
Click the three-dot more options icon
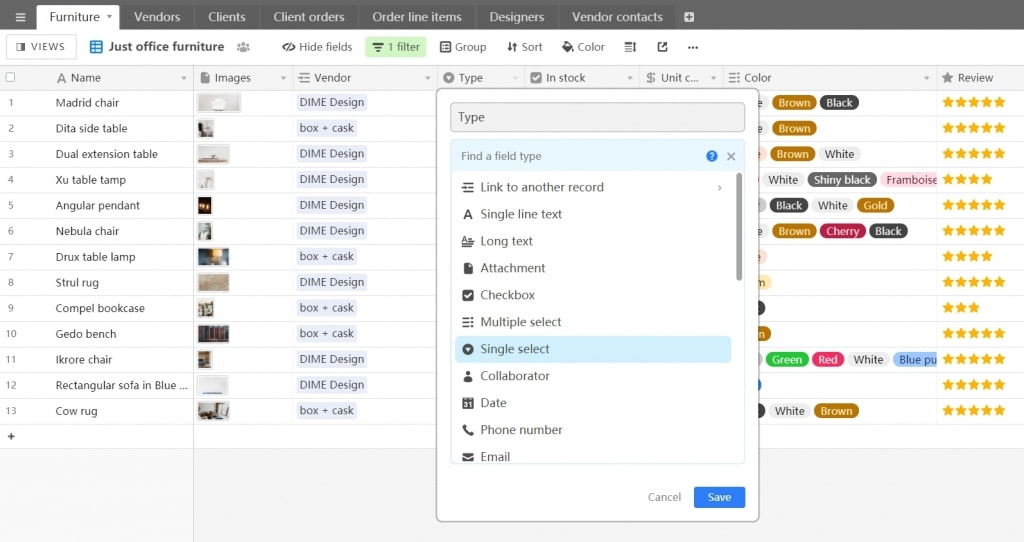(x=693, y=47)
